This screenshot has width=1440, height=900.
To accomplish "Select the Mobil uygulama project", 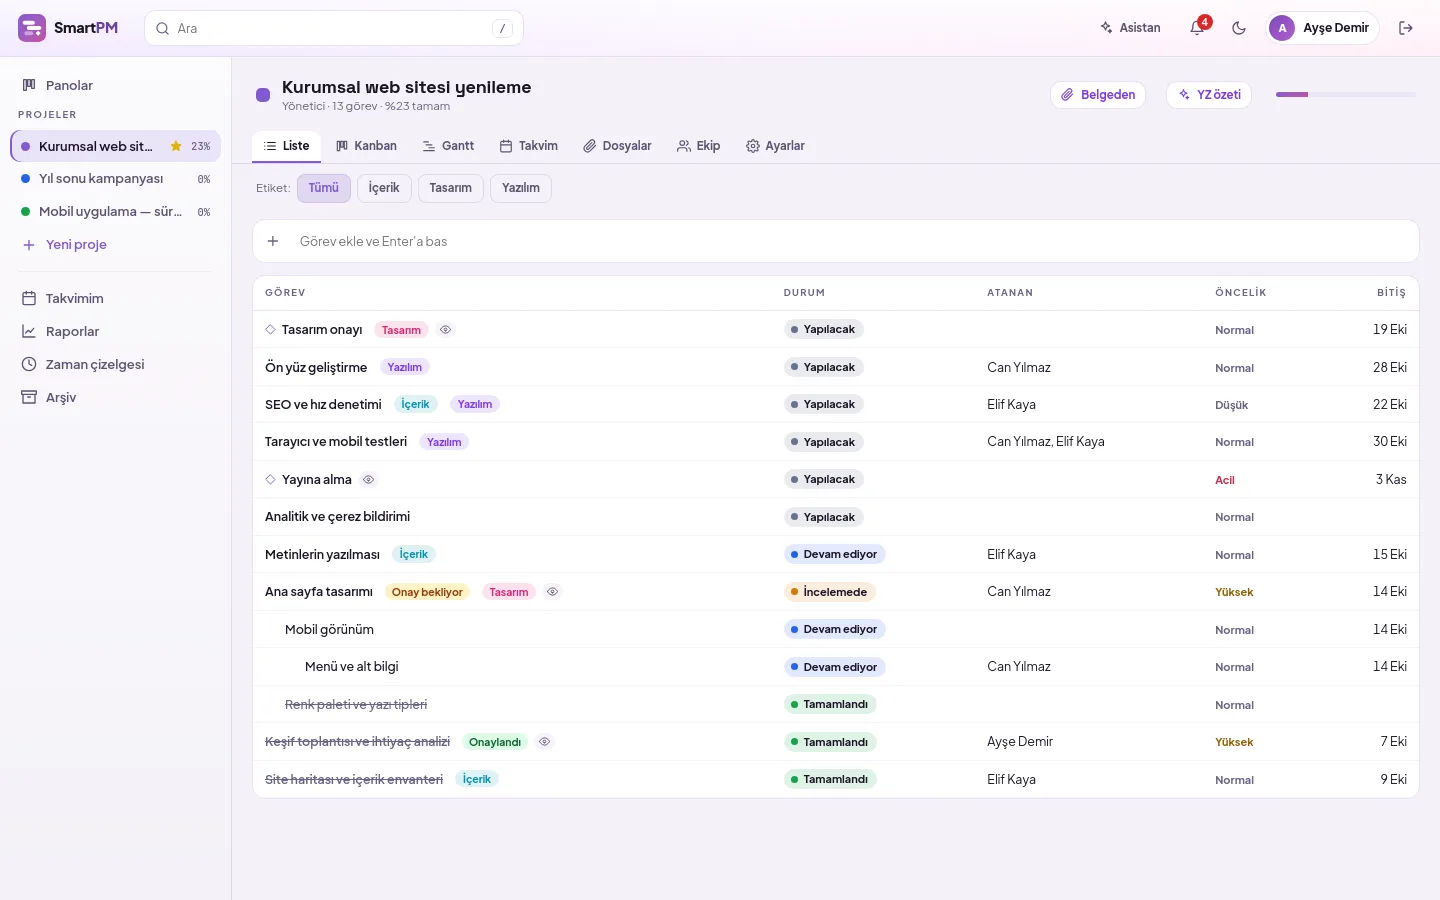I will click(x=115, y=212).
